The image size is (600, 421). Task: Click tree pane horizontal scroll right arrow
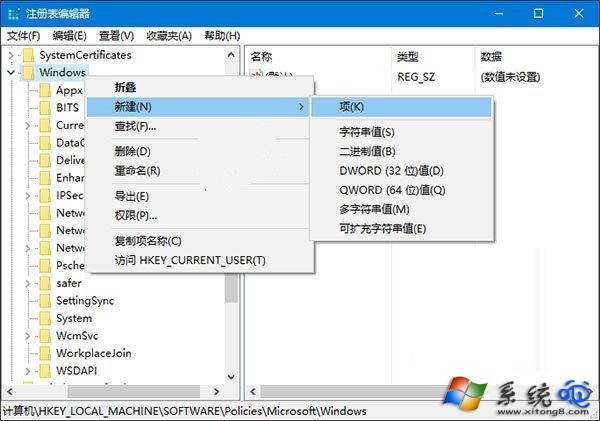217,392
